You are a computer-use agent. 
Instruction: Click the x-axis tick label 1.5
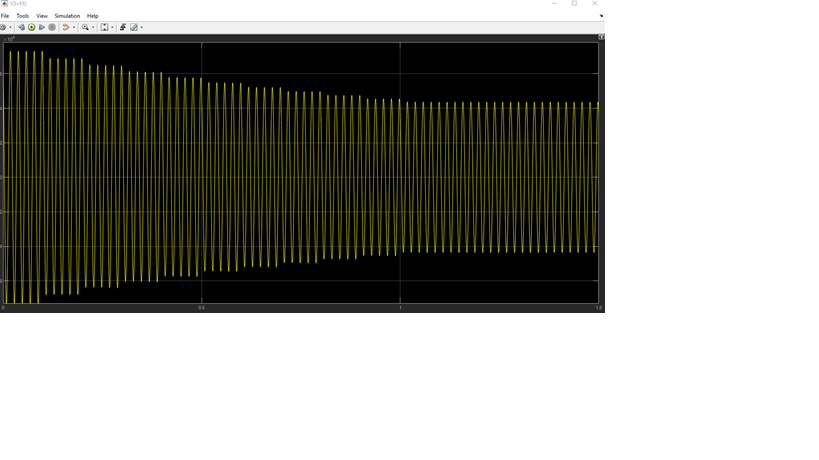pos(599,308)
